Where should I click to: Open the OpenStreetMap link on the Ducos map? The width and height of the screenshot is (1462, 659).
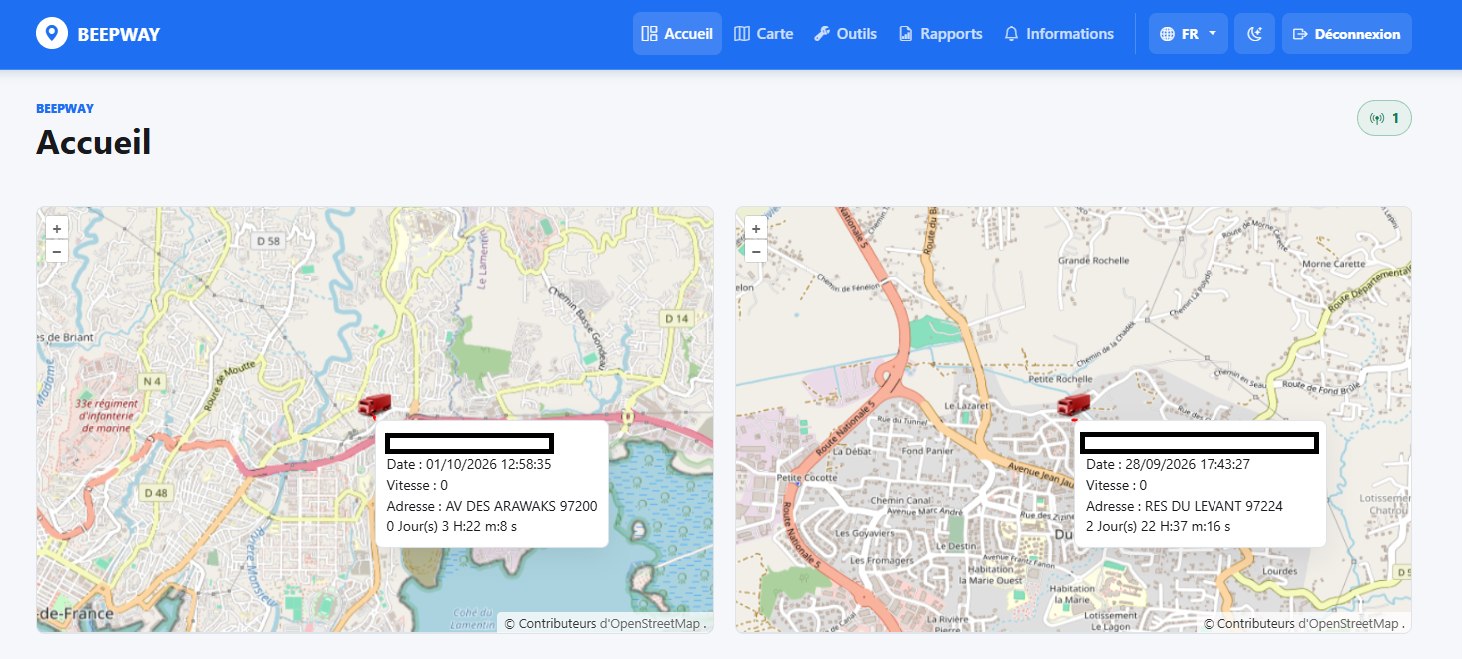(x=1349, y=624)
